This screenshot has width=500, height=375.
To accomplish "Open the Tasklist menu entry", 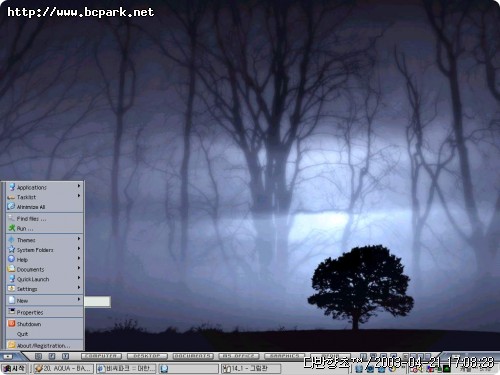I will [44, 197].
